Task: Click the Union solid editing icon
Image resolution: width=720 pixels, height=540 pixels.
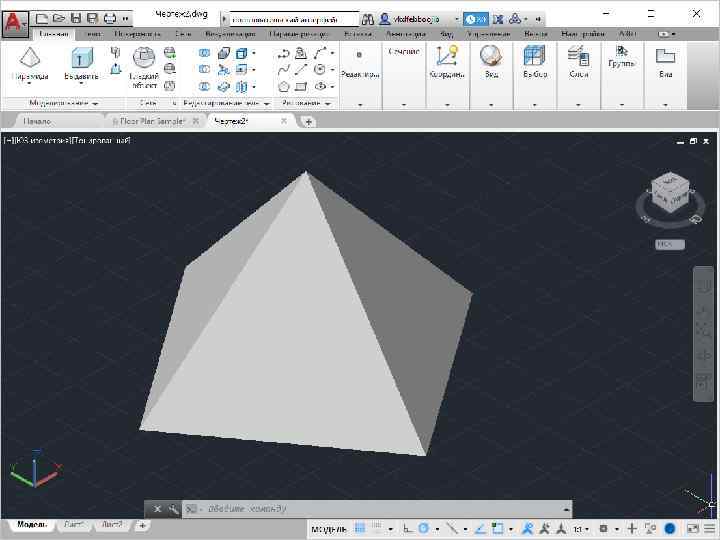Action: click(204, 53)
